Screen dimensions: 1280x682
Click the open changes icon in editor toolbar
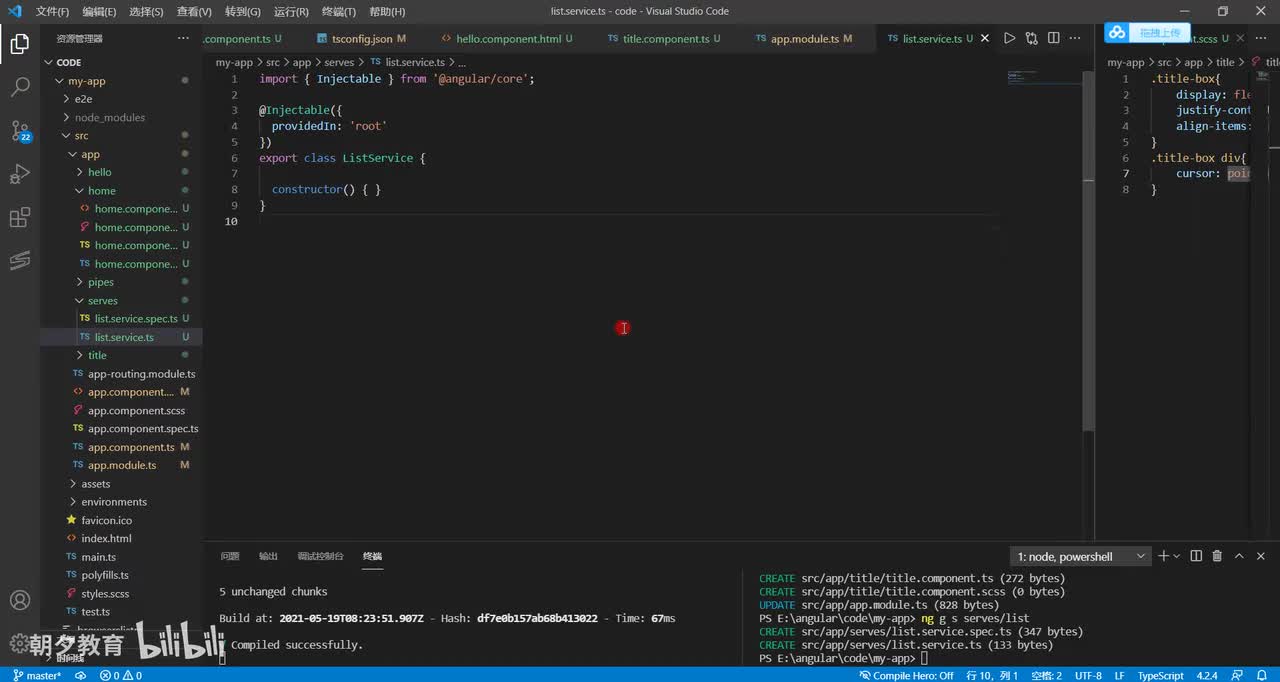click(1031, 38)
